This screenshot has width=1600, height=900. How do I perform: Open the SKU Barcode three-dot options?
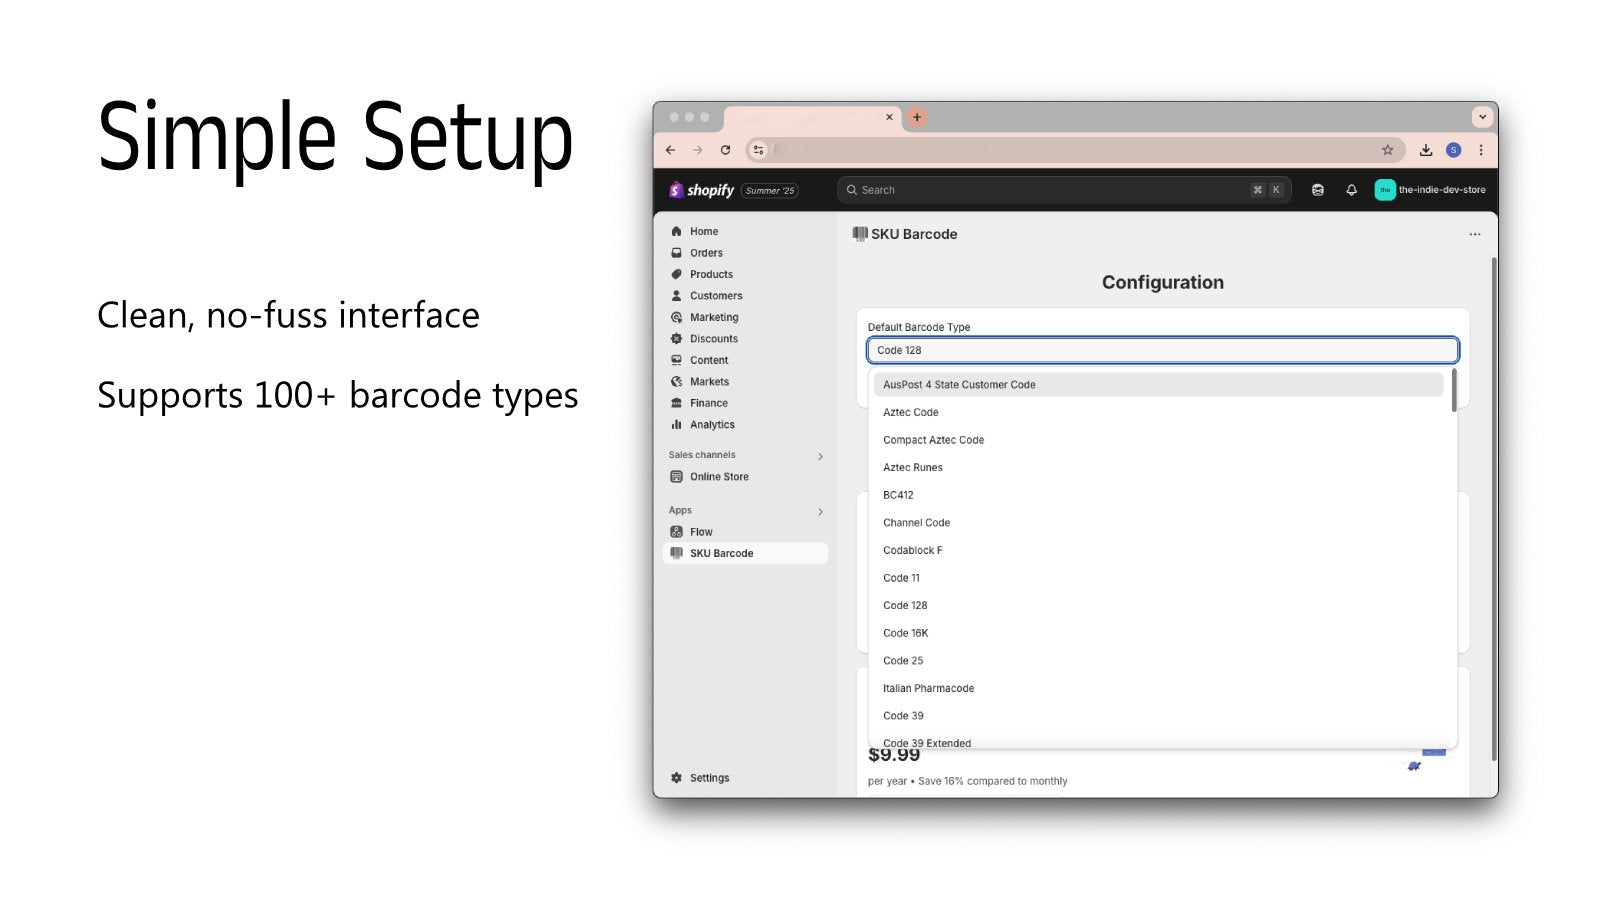click(1474, 234)
